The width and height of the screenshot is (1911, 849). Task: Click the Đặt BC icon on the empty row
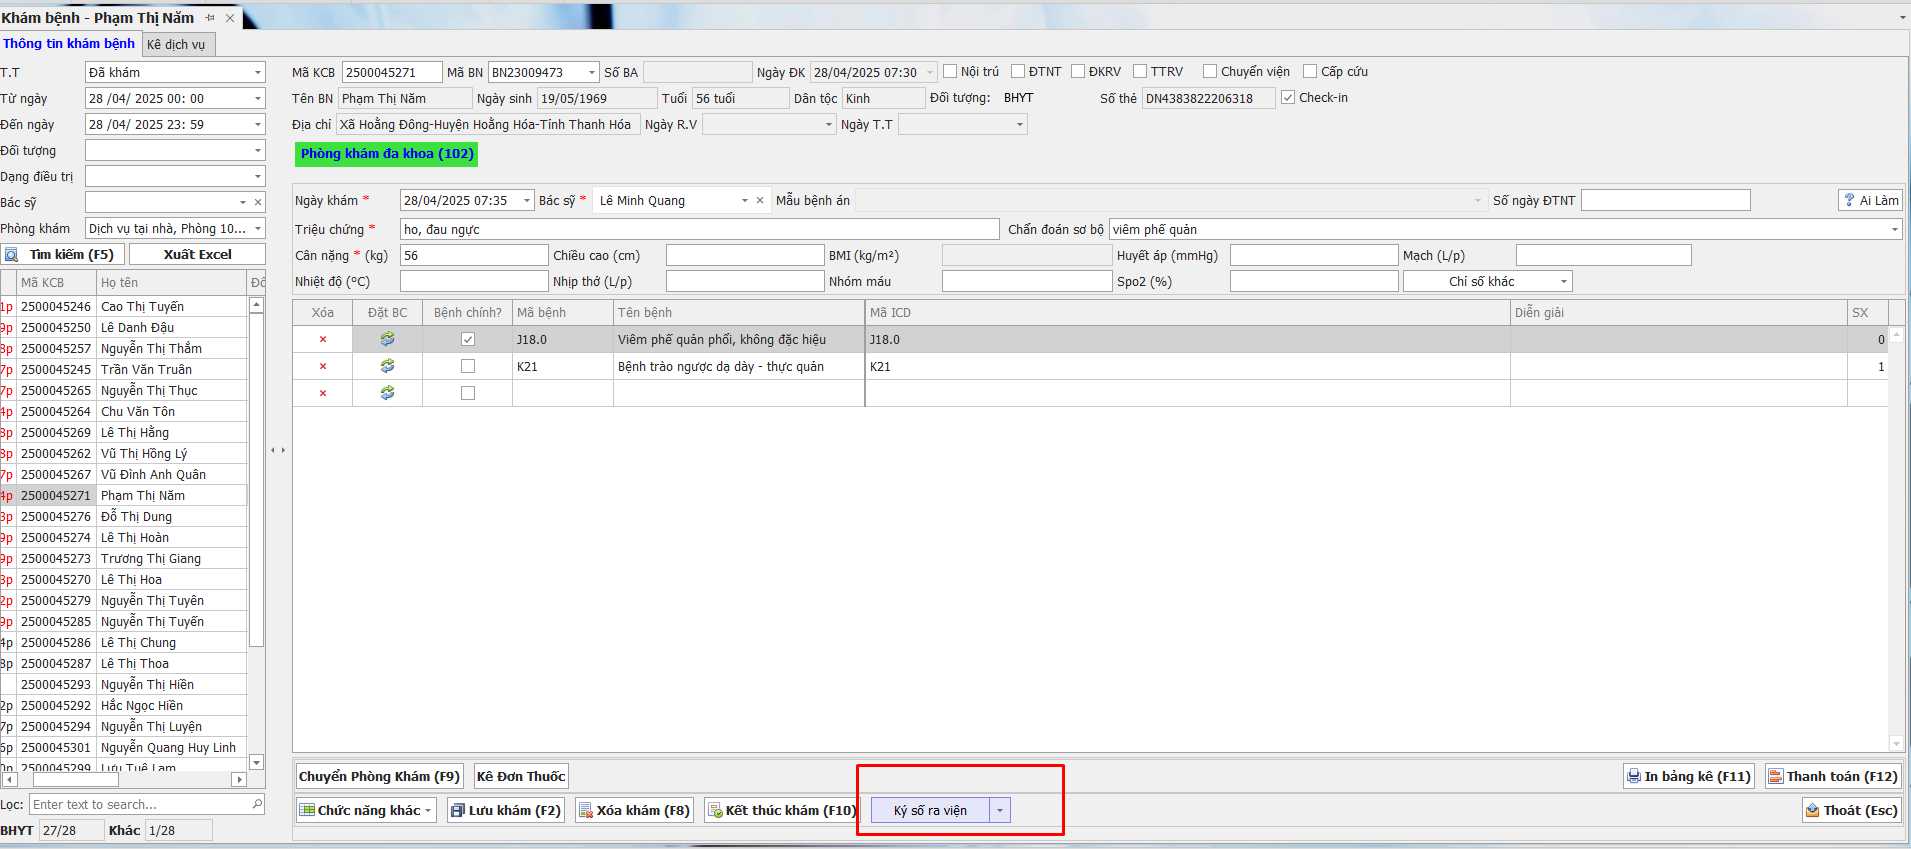point(387,393)
